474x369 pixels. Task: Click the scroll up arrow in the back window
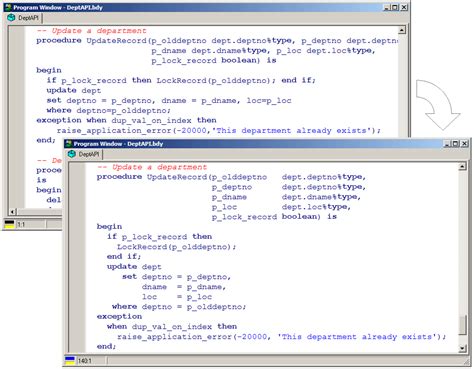402,30
